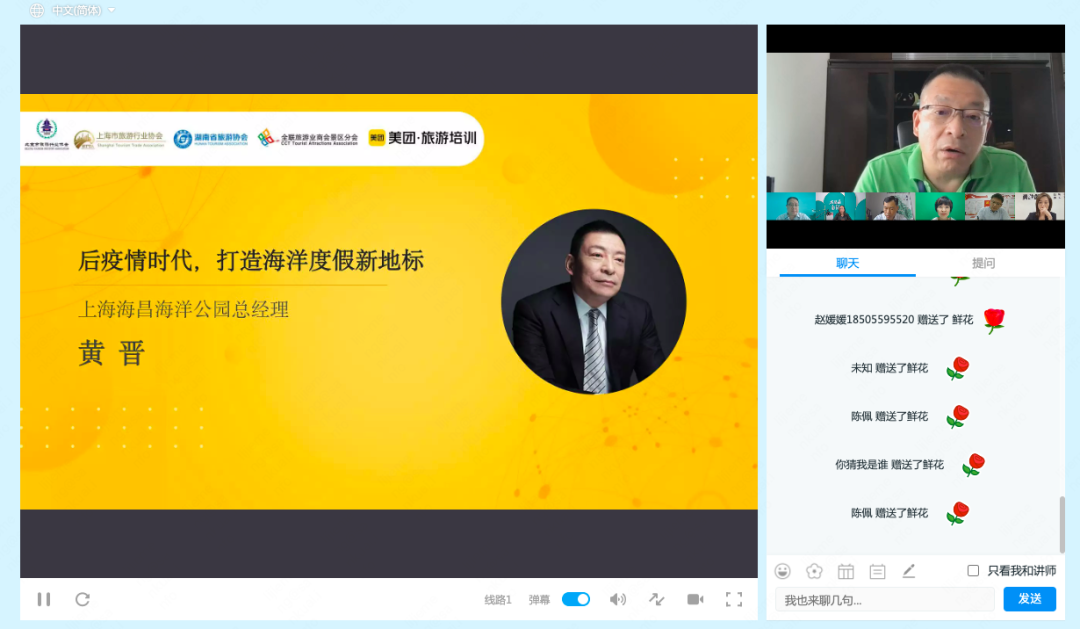
Task: Click the camera icon in player controls
Action: 695,599
